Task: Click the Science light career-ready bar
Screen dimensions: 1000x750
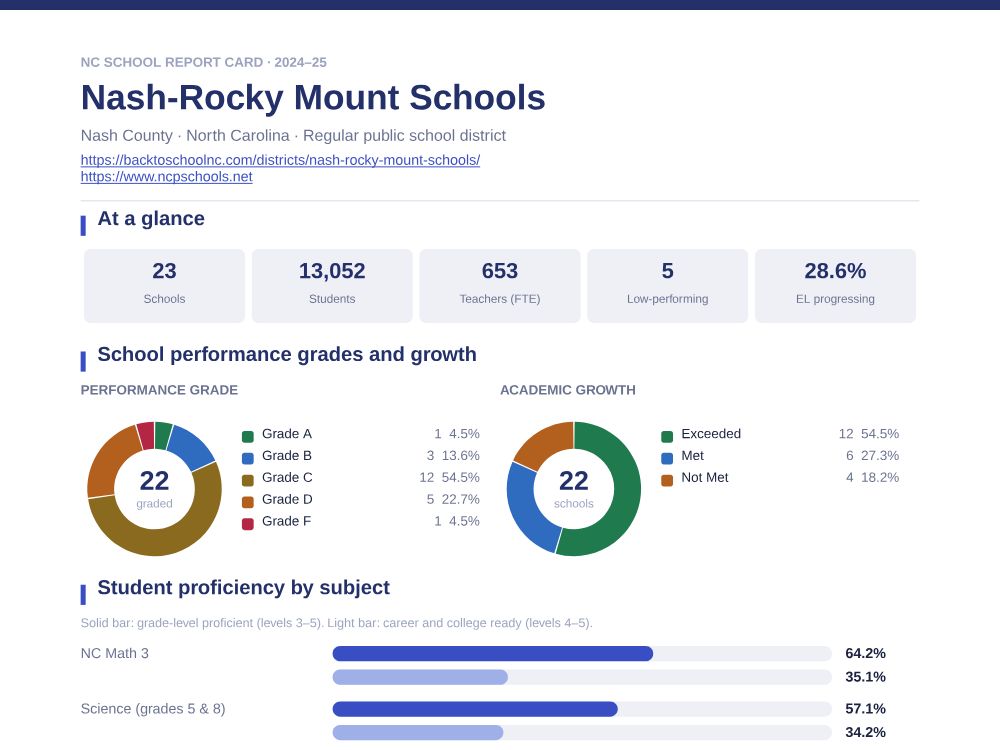Action: point(418,733)
